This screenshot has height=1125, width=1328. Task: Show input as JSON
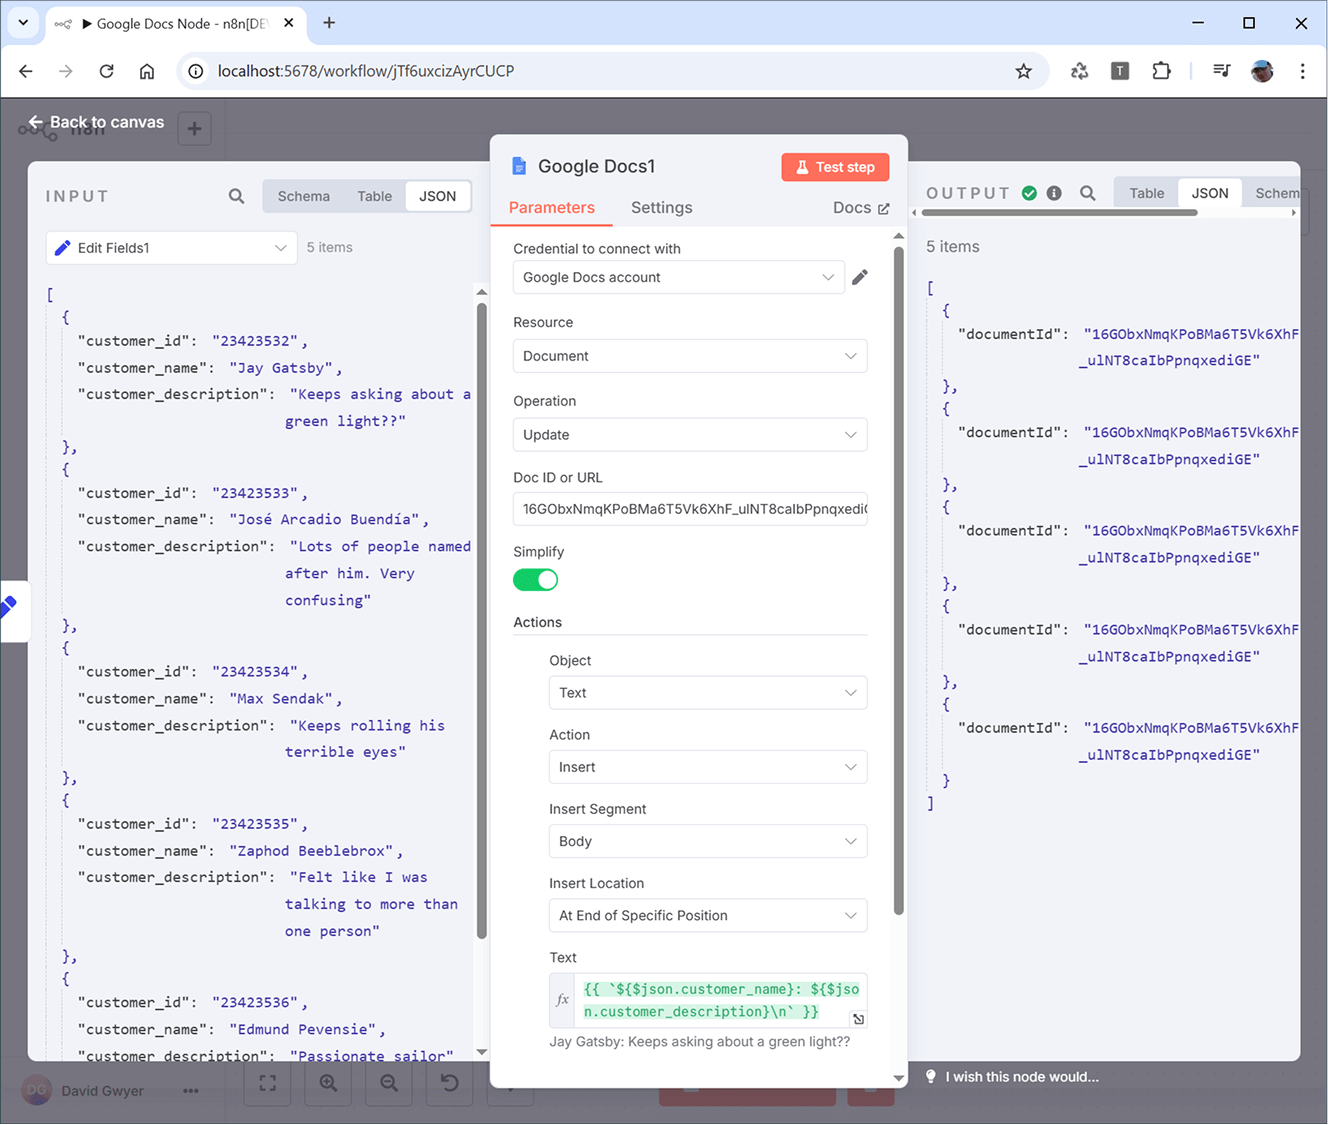click(437, 196)
